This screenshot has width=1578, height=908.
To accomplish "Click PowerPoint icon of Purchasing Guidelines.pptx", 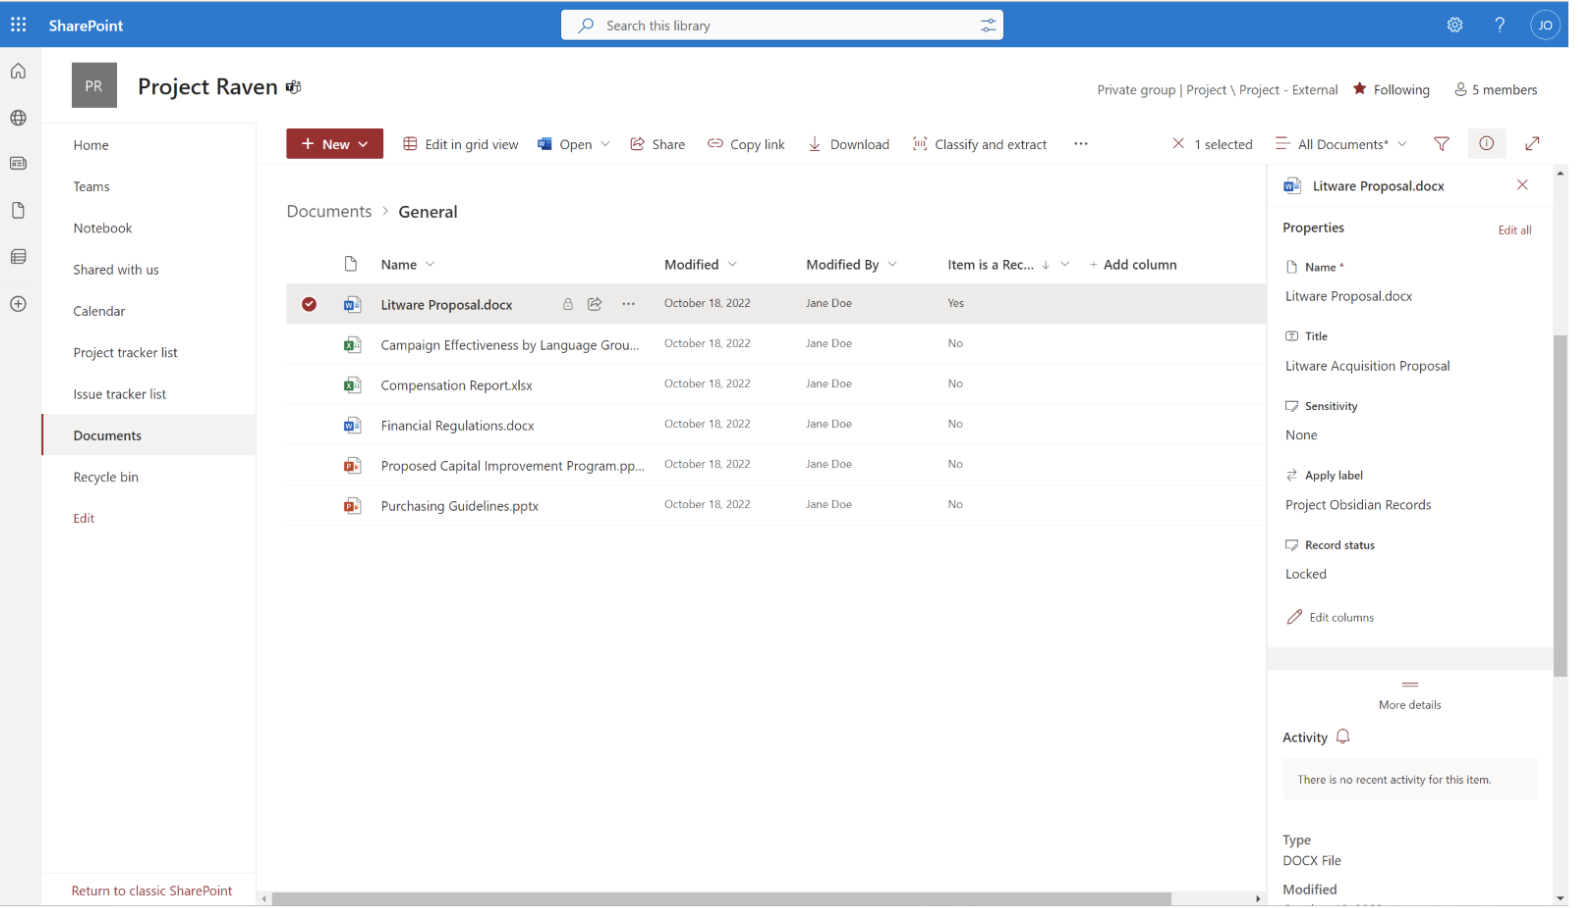I will (354, 508).
